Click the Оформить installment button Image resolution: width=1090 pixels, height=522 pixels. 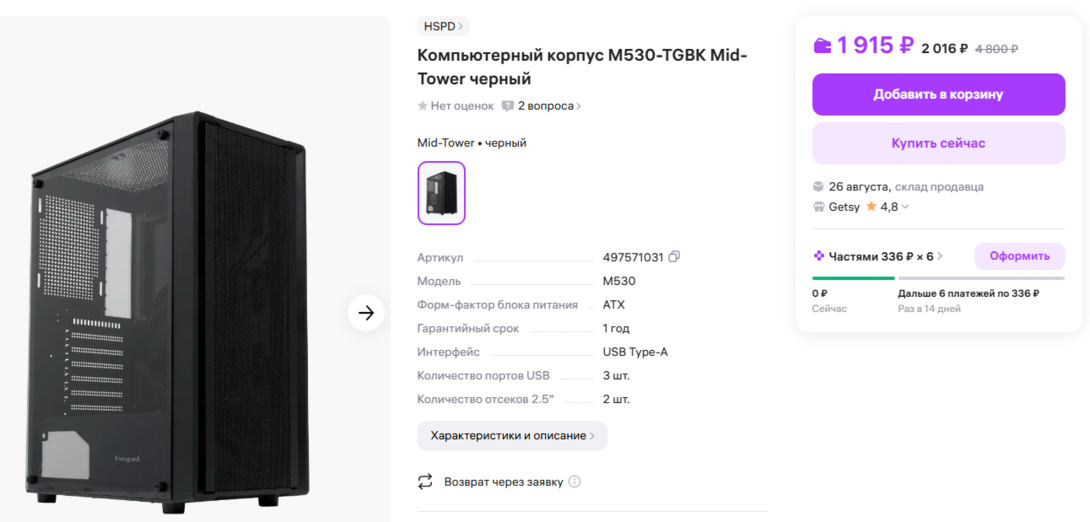tap(1019, 256)
